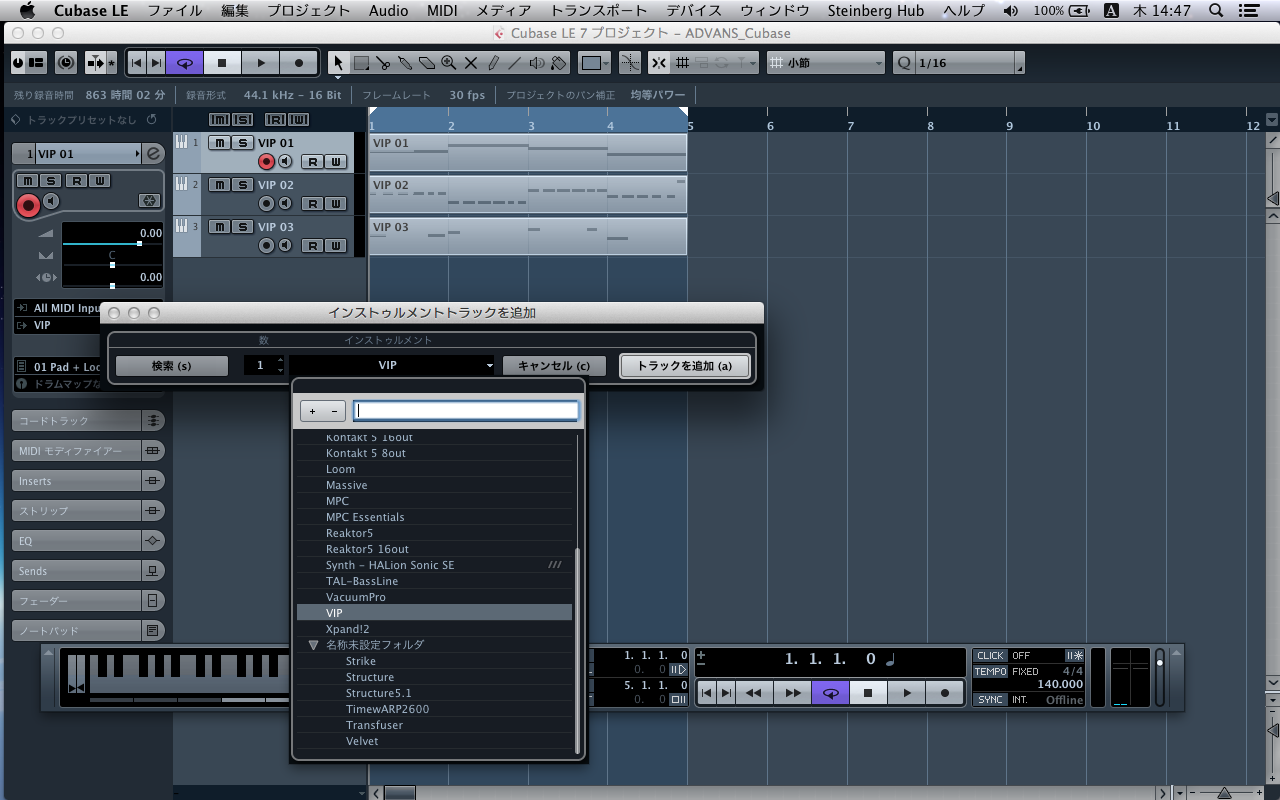Click Stop on the top toolbar
Screen dimensions: 1280x800
click(x=222, y=63)
